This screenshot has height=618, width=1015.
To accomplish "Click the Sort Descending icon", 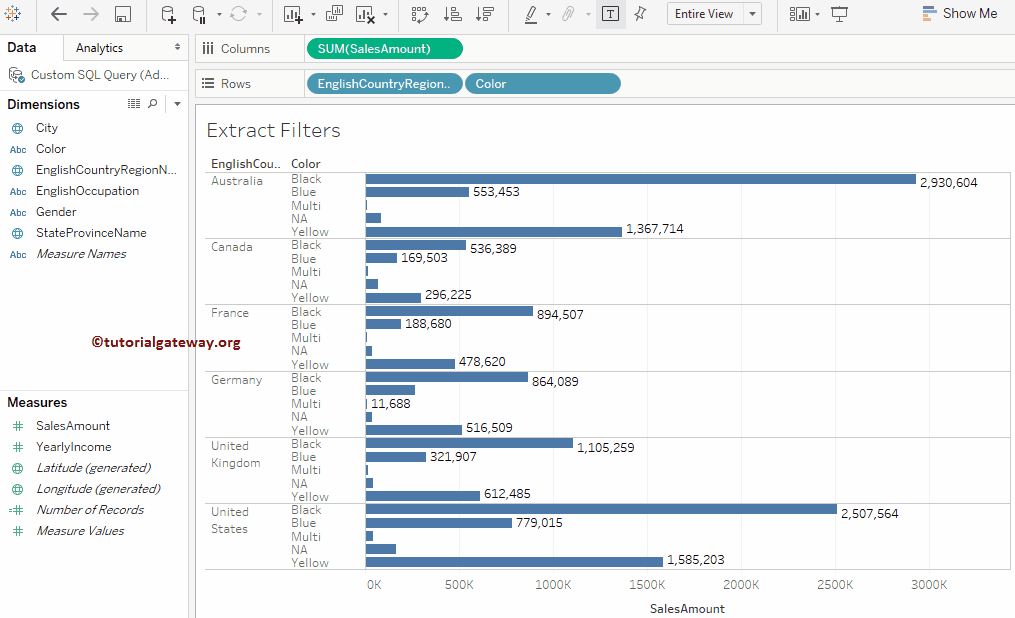I will coord(484,13).
